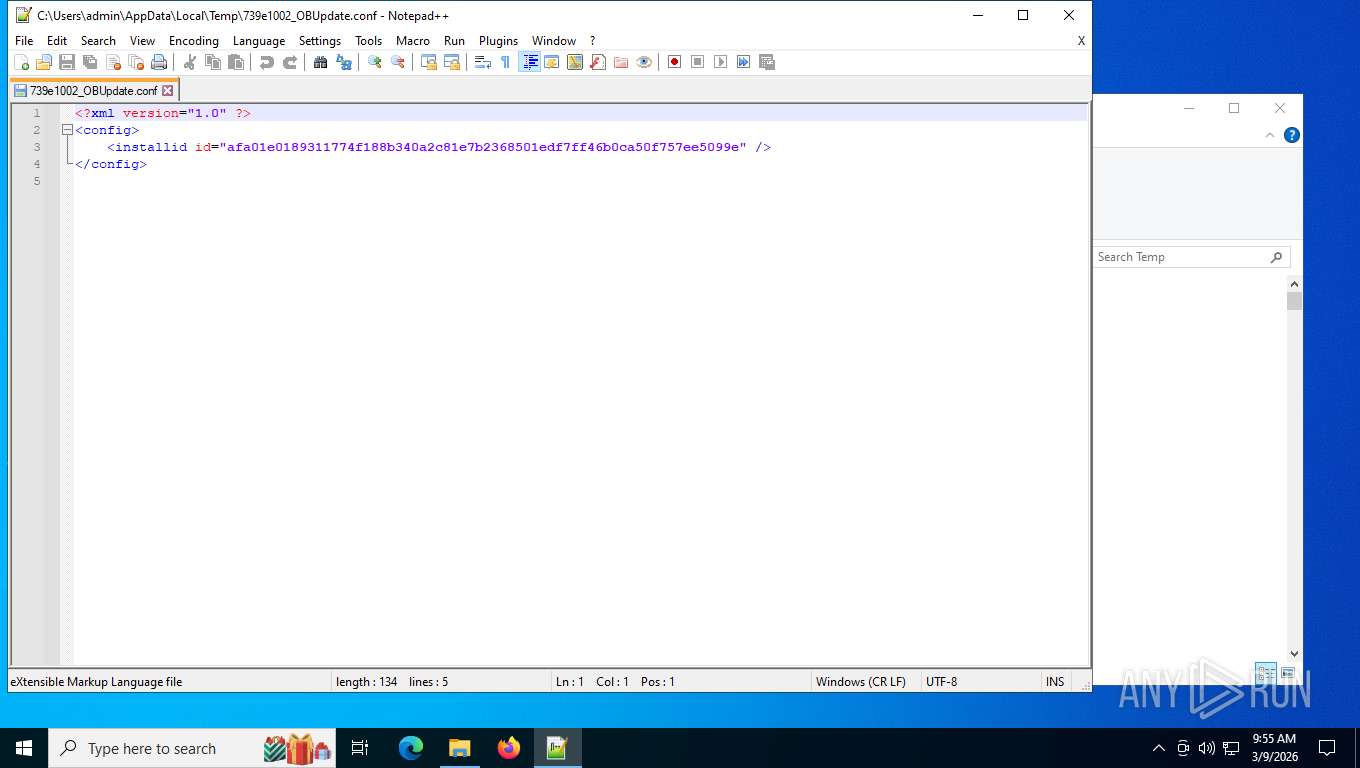Click INS mode in status bar
The image size is (1360, 768).
click(1055, 682)
